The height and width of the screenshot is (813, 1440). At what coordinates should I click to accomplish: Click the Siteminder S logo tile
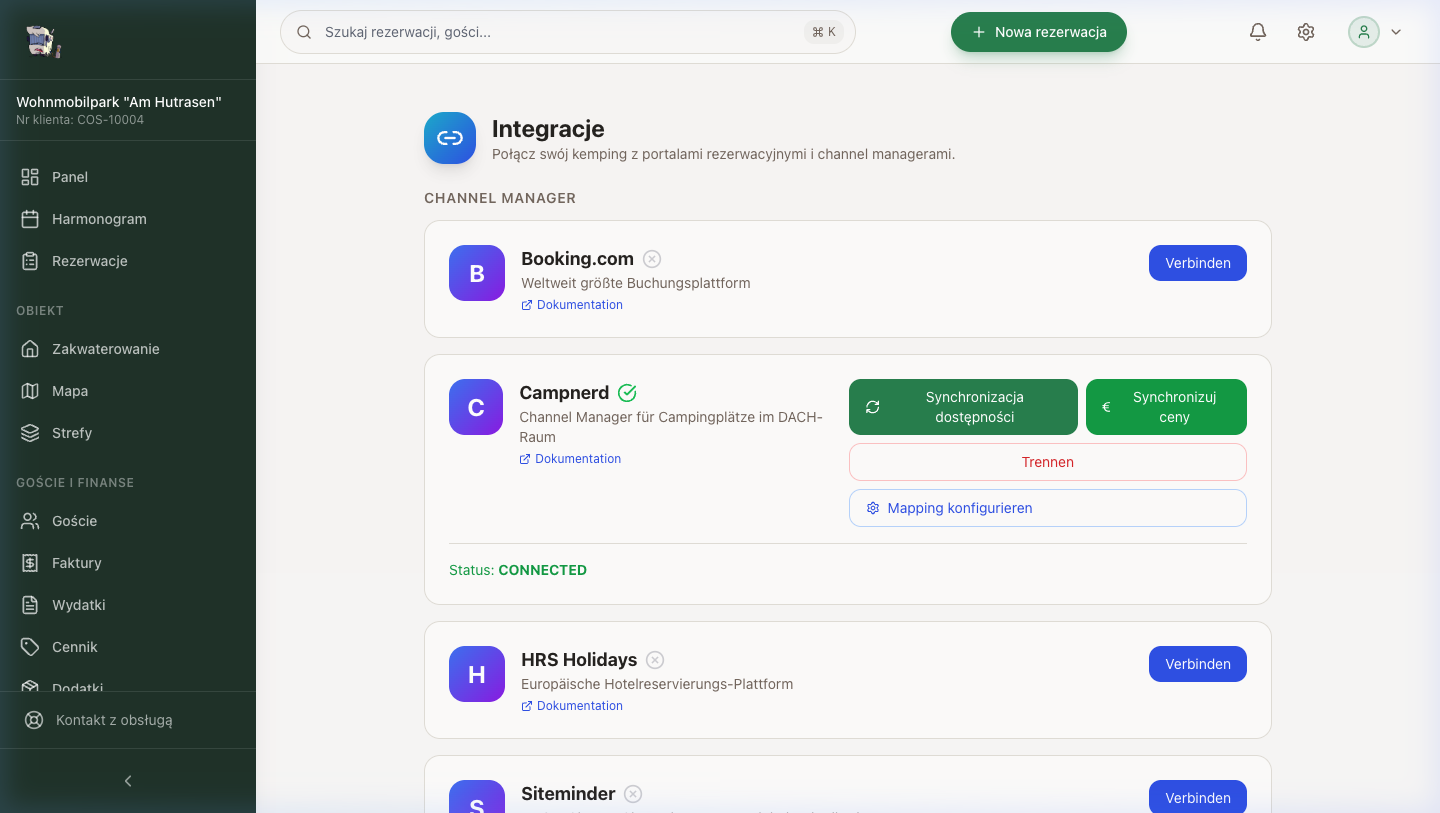pos(477,797)
